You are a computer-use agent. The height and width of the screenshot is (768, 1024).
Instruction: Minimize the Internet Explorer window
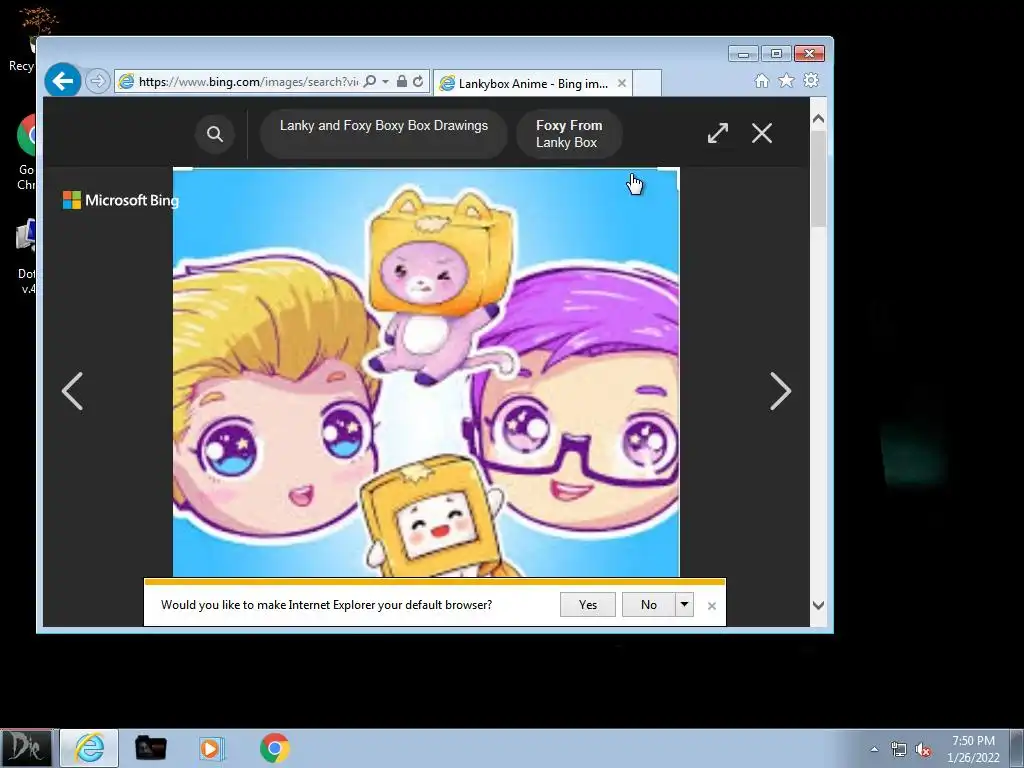coord(743,54)
